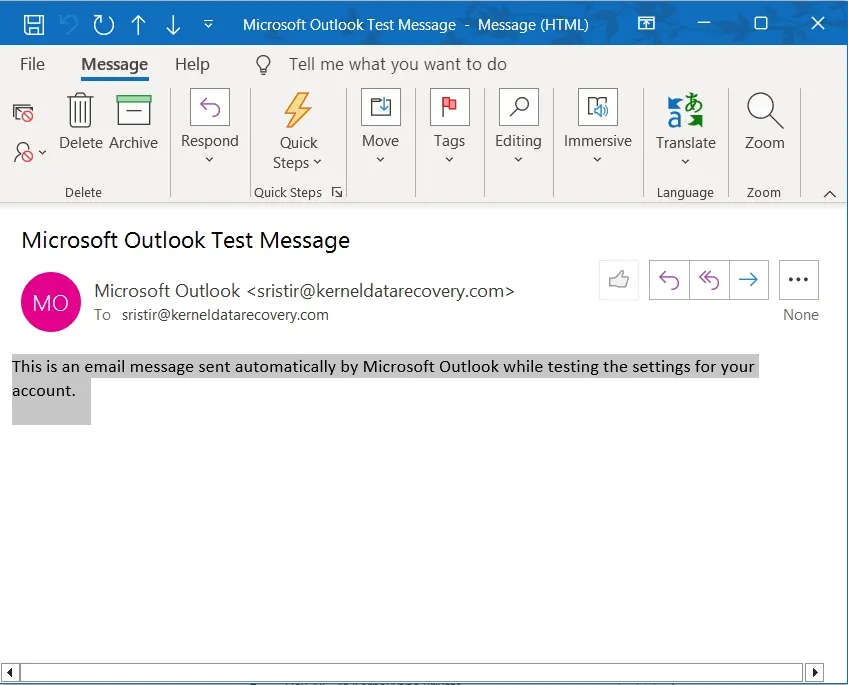The image size is (848, 685).
Task: Expand the Move chevron
Action: coord(380,159)
